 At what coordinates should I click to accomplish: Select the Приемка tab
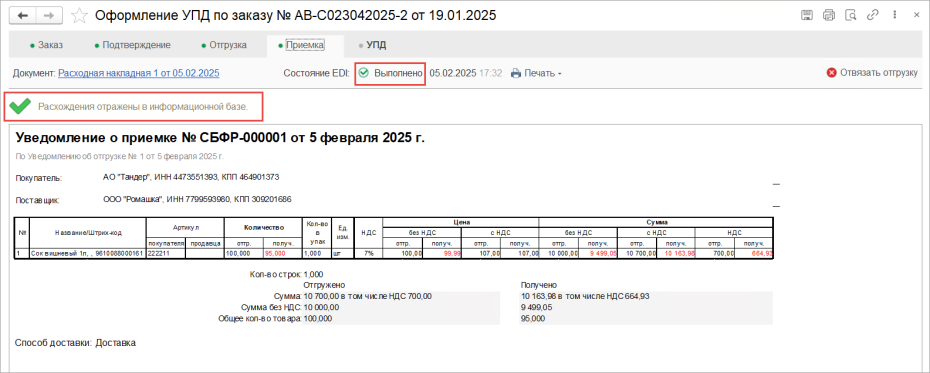coord(305,45)
